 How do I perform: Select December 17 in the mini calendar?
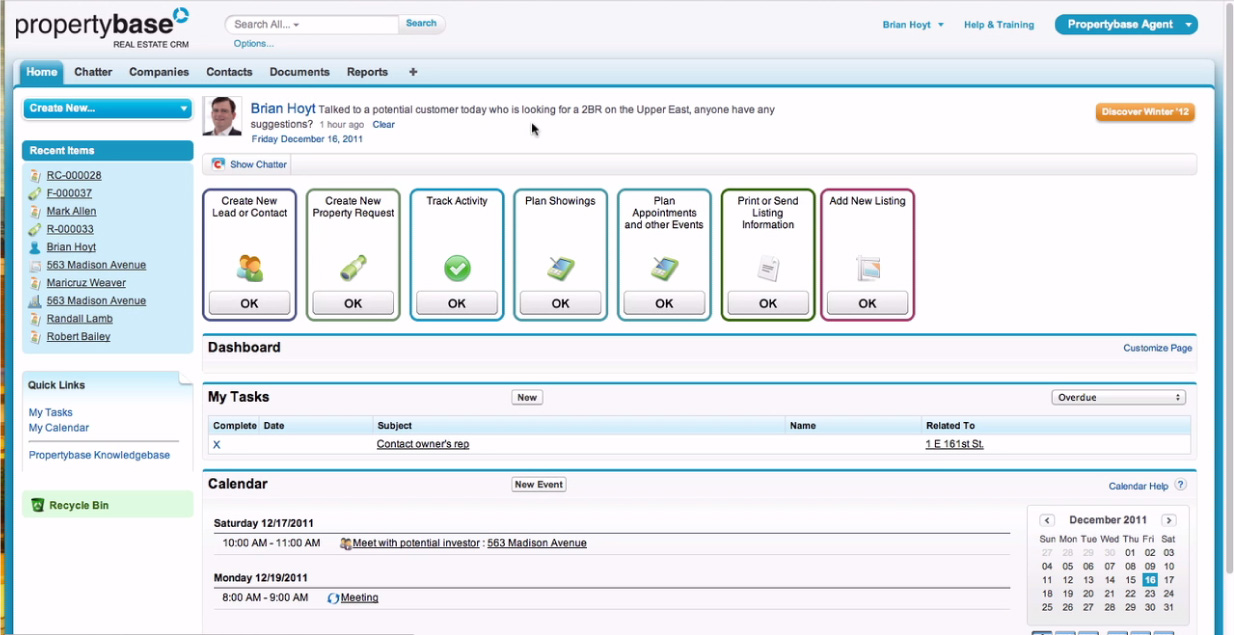[1169, 580]
